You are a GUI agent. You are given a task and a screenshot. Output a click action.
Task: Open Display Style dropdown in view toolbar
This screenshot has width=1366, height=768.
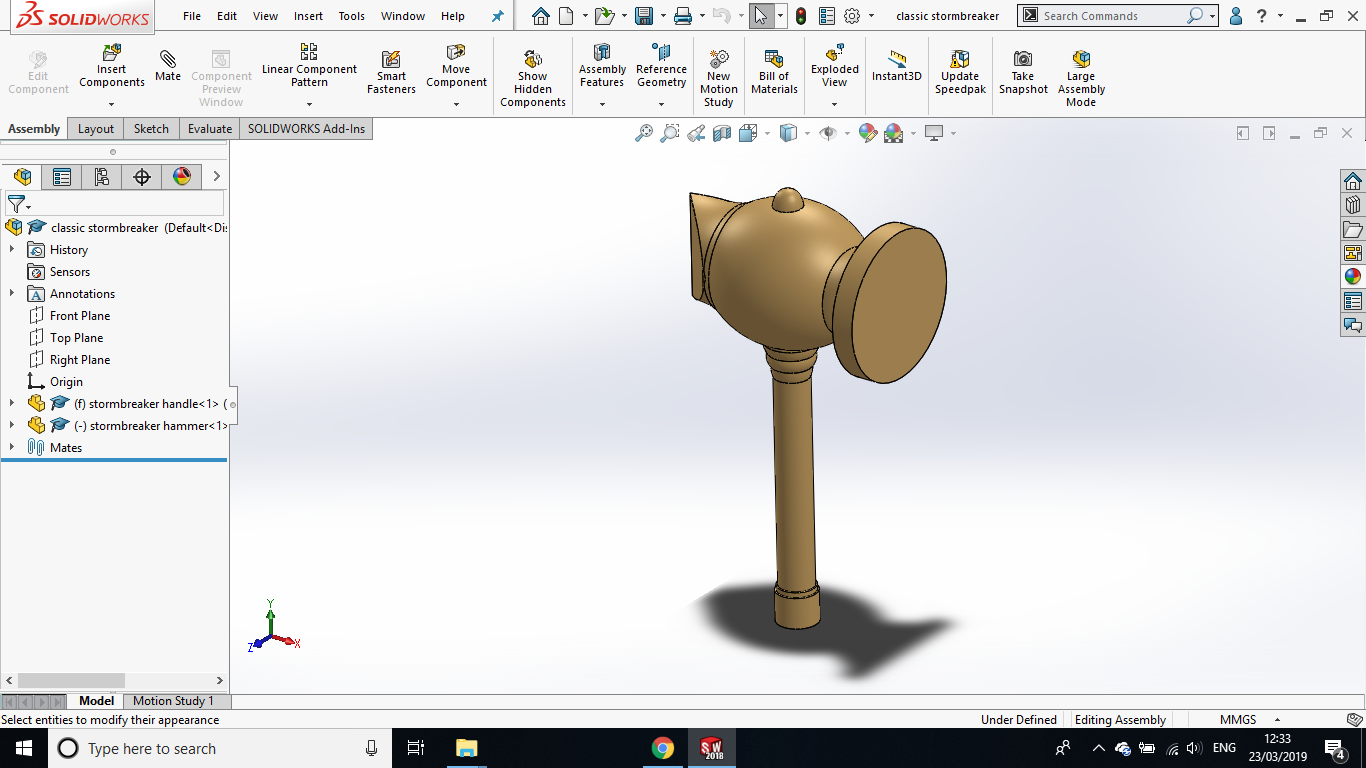click(808, 133)
